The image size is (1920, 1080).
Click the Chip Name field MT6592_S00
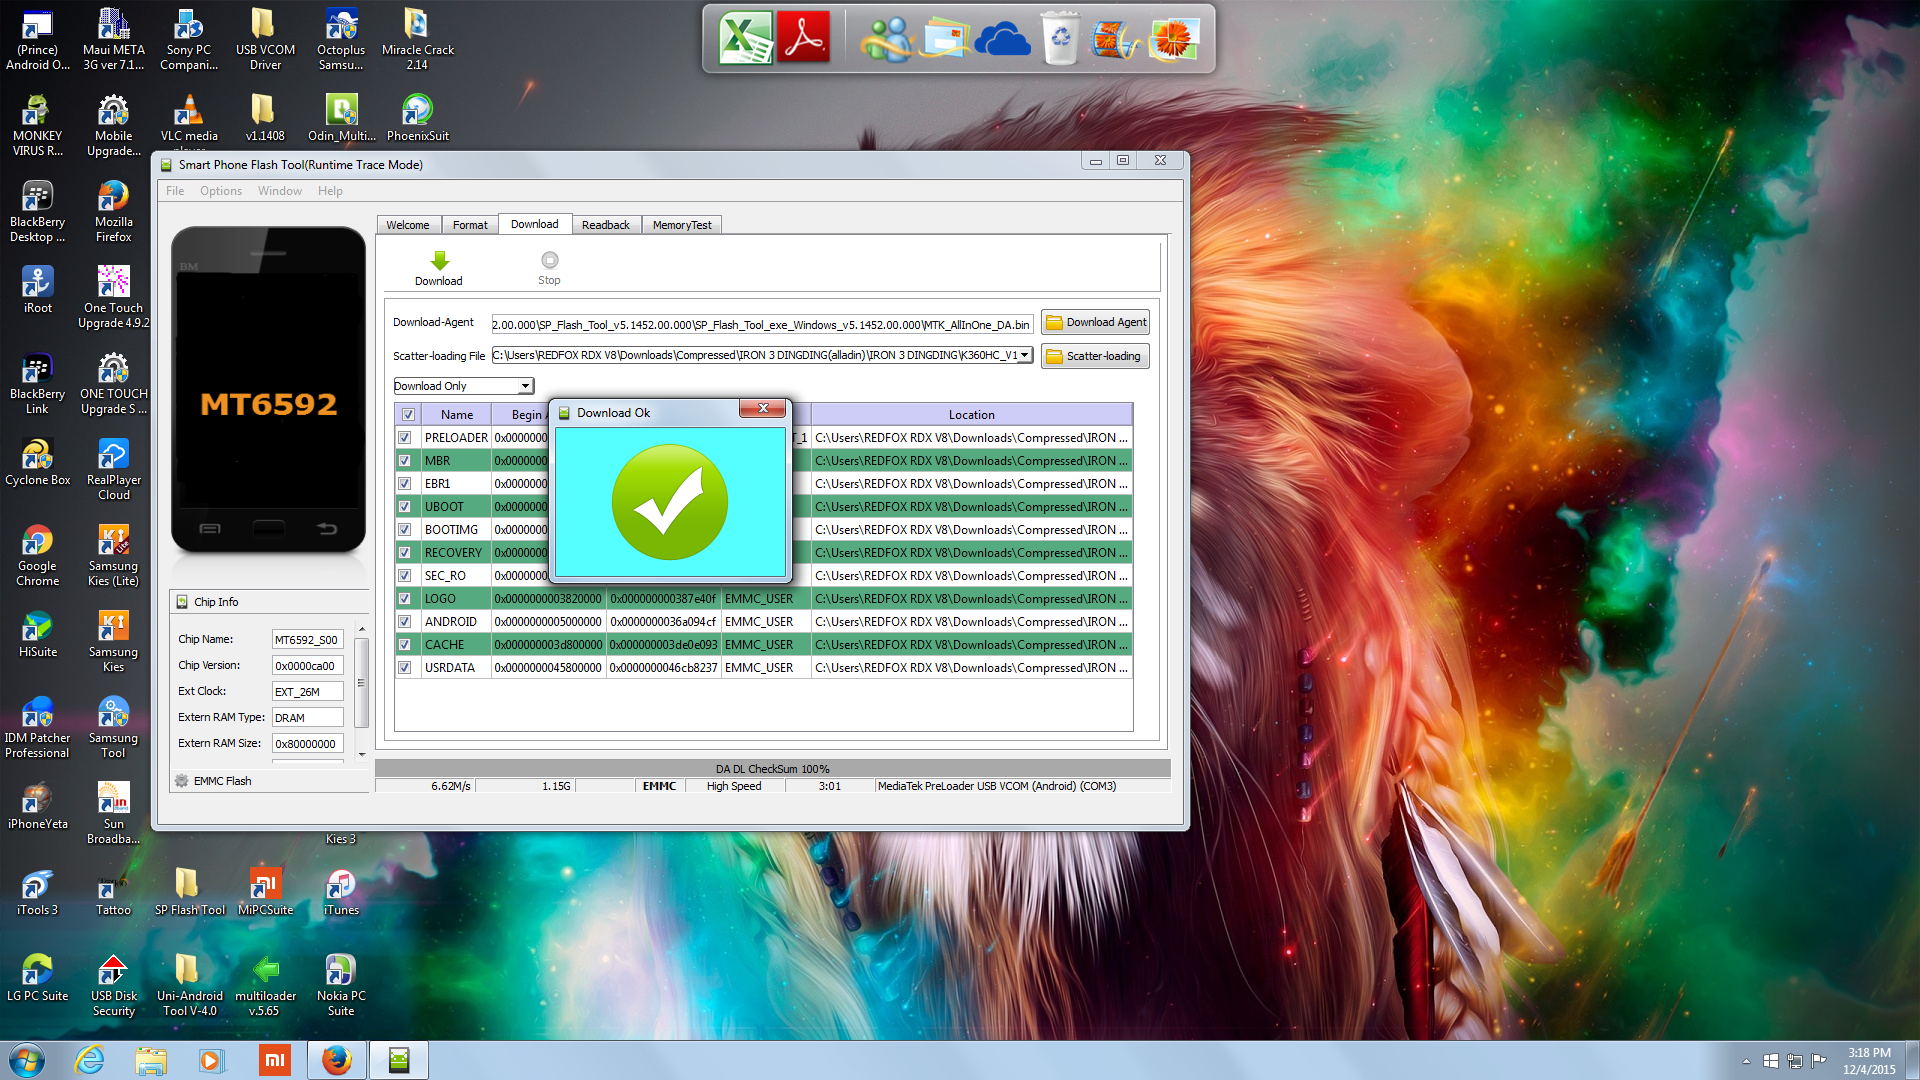coord(308,640)
